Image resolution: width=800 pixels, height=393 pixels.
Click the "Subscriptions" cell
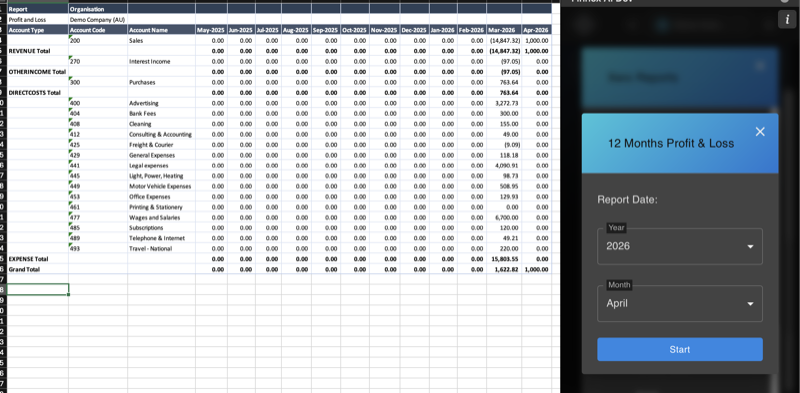point(161,228)
